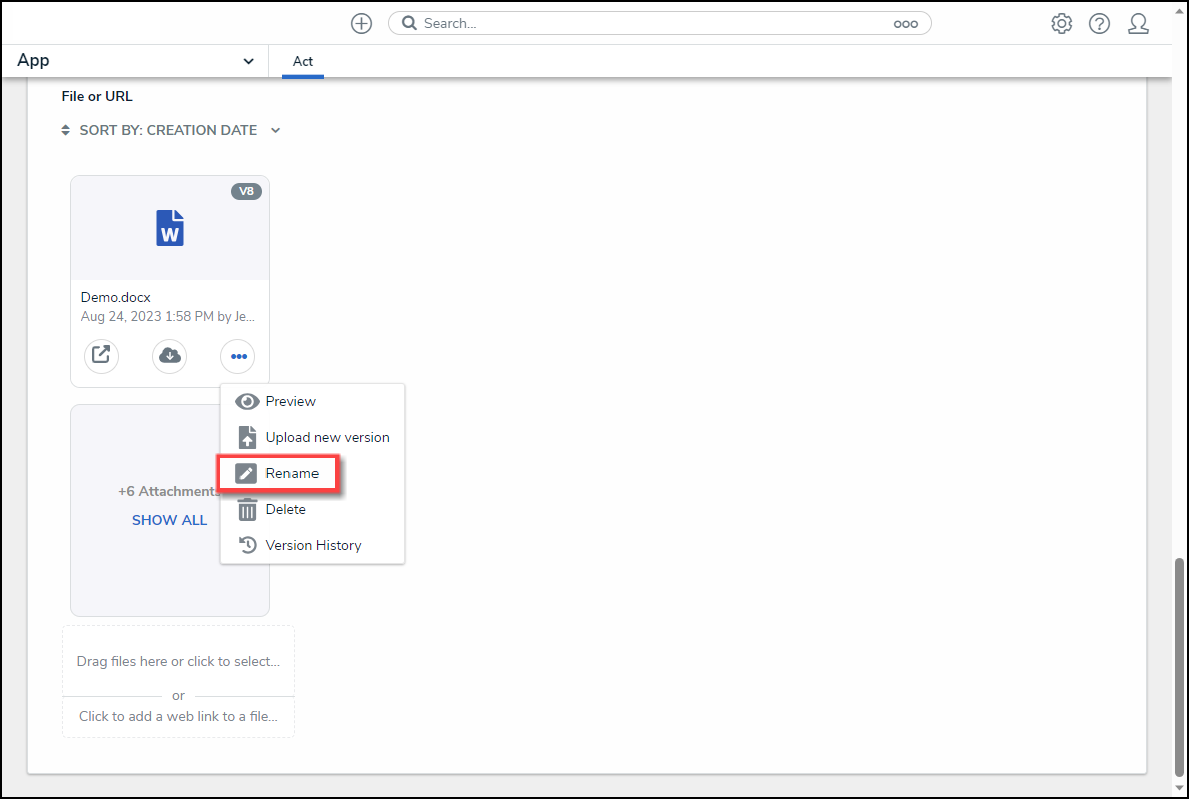Click the vertical page scrollbar

point(1179,667)
